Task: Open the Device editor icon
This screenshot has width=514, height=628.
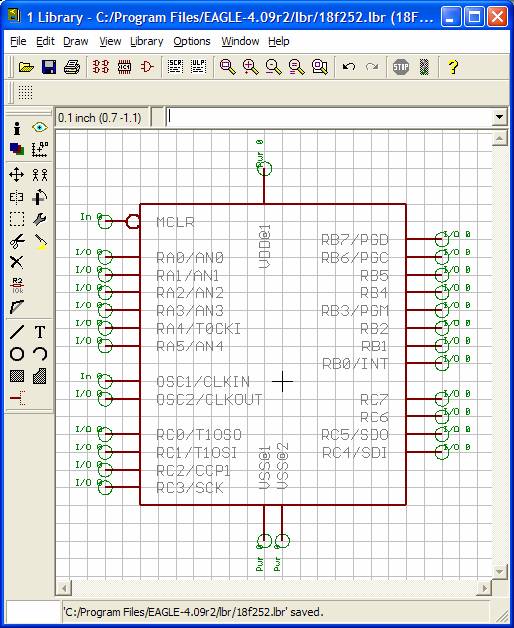Action: point(101,66)
